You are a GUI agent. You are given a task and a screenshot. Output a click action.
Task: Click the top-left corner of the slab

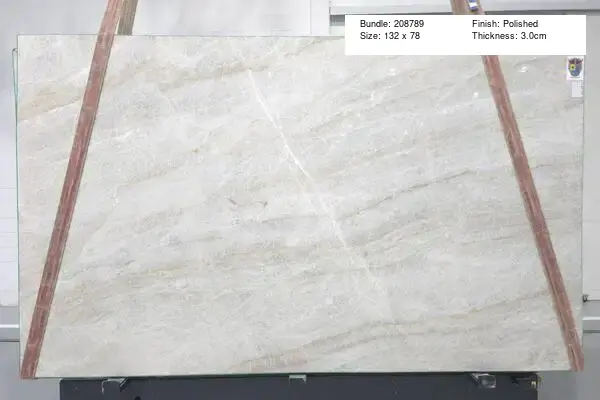coord(20,40)
